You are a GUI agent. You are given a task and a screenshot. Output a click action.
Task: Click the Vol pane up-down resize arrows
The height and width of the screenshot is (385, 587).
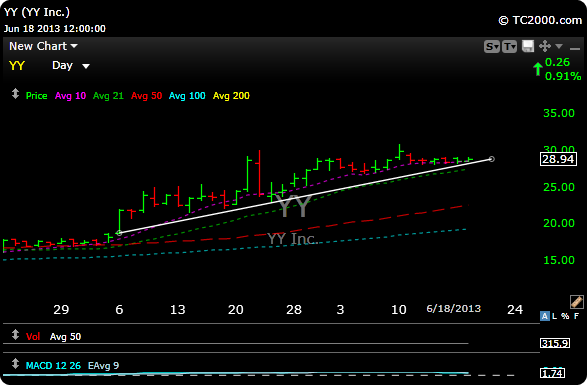click(15, 334)
